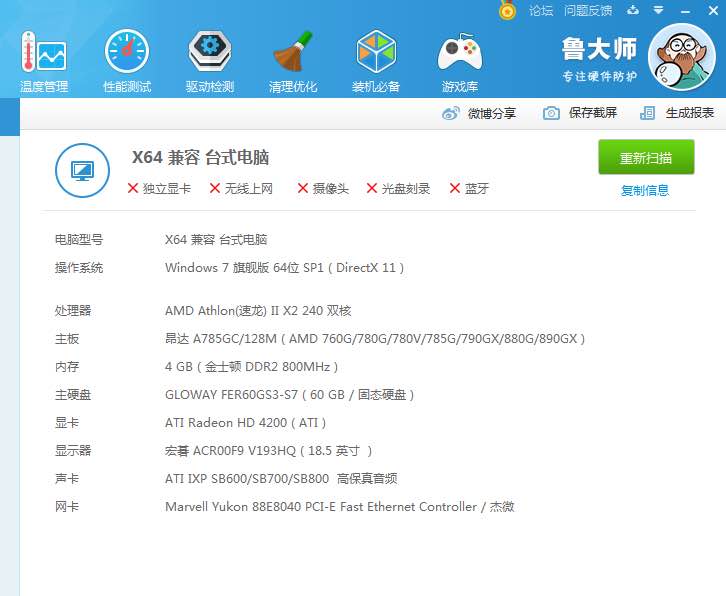
Task: Open the main menu dropdown arrow
Action: click(x=658, y=10)
